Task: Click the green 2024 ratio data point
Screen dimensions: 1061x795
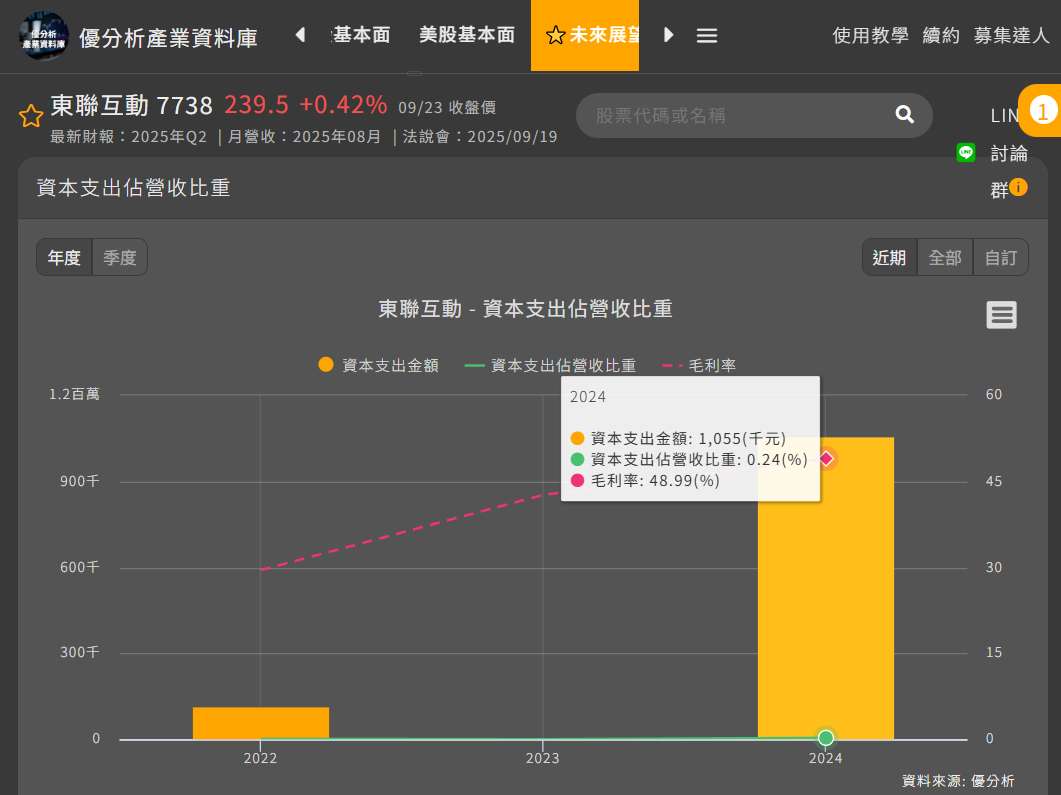Action: tap(826, 737)
